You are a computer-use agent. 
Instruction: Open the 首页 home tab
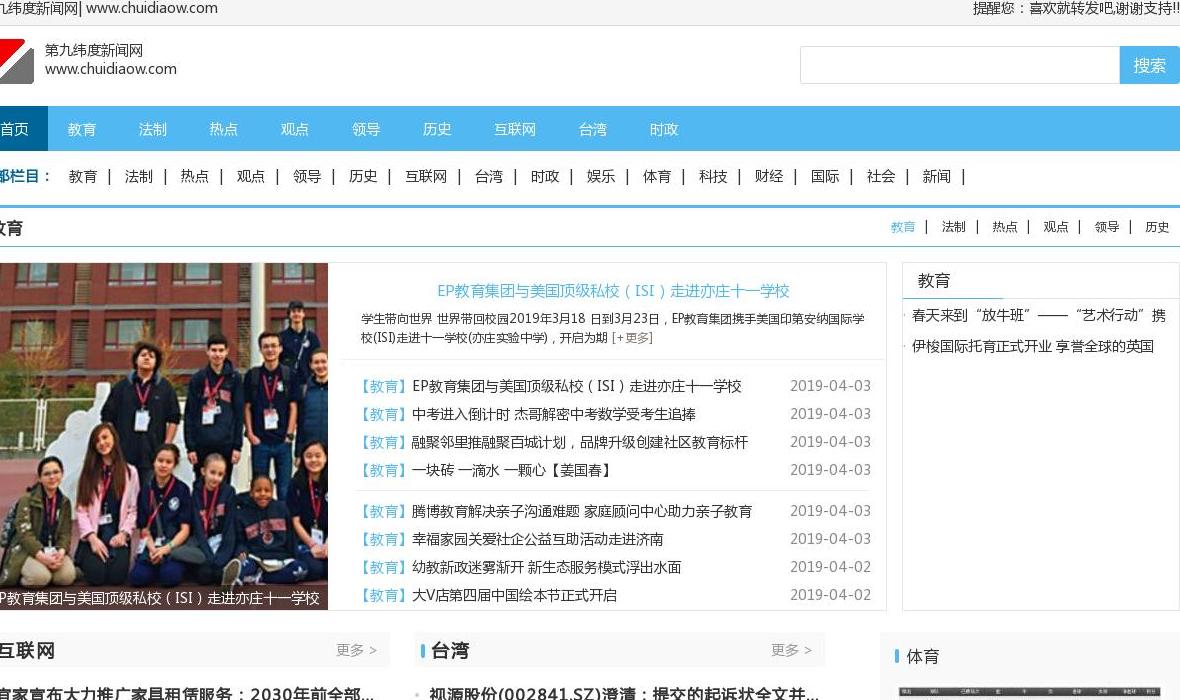[23, 129]
